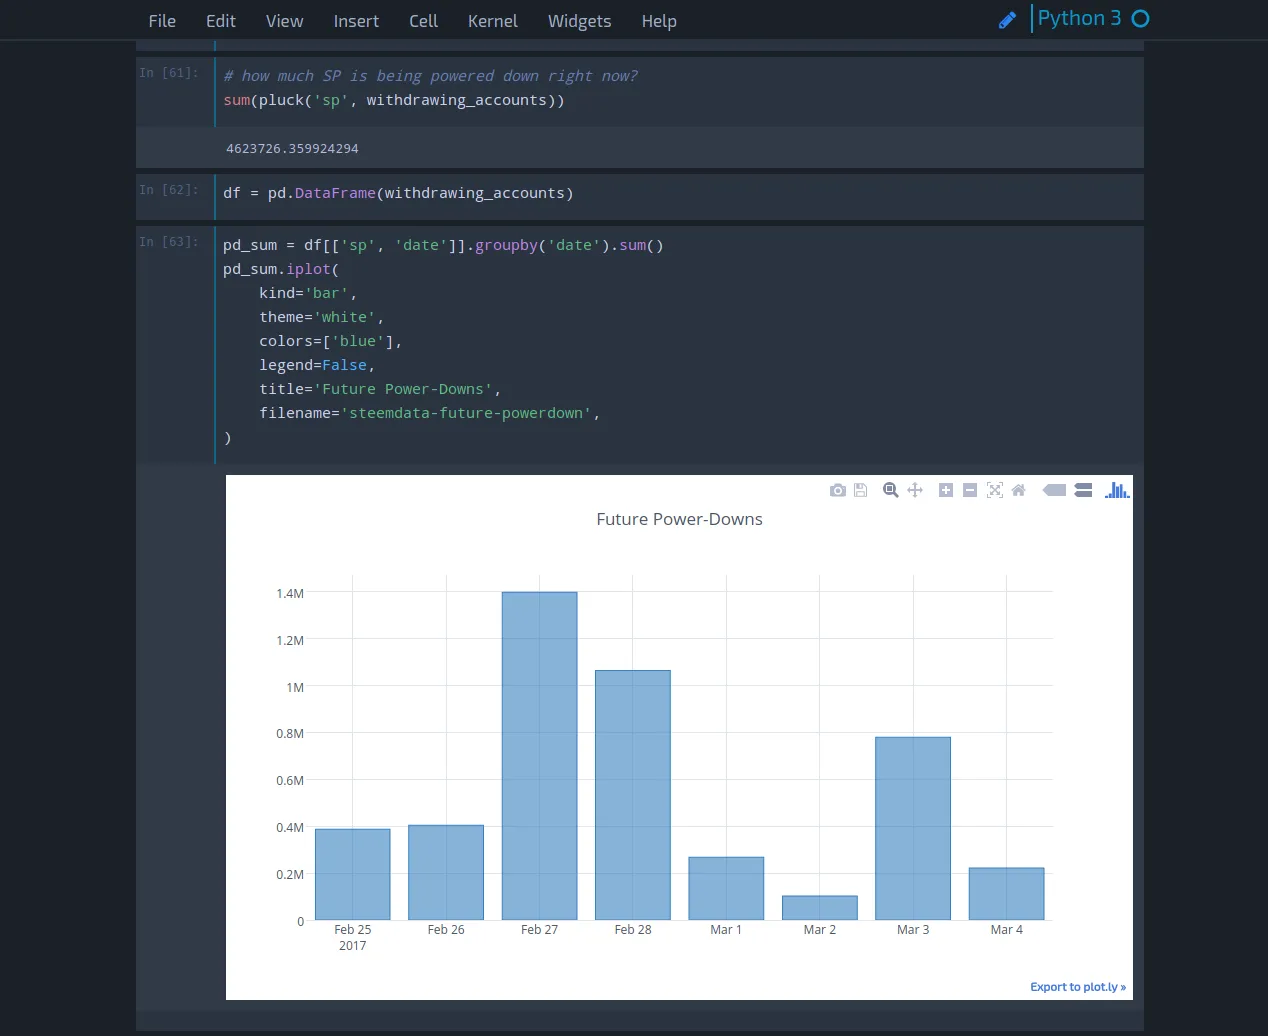Click the floppy disk save icon in plot toolbar

860,490
